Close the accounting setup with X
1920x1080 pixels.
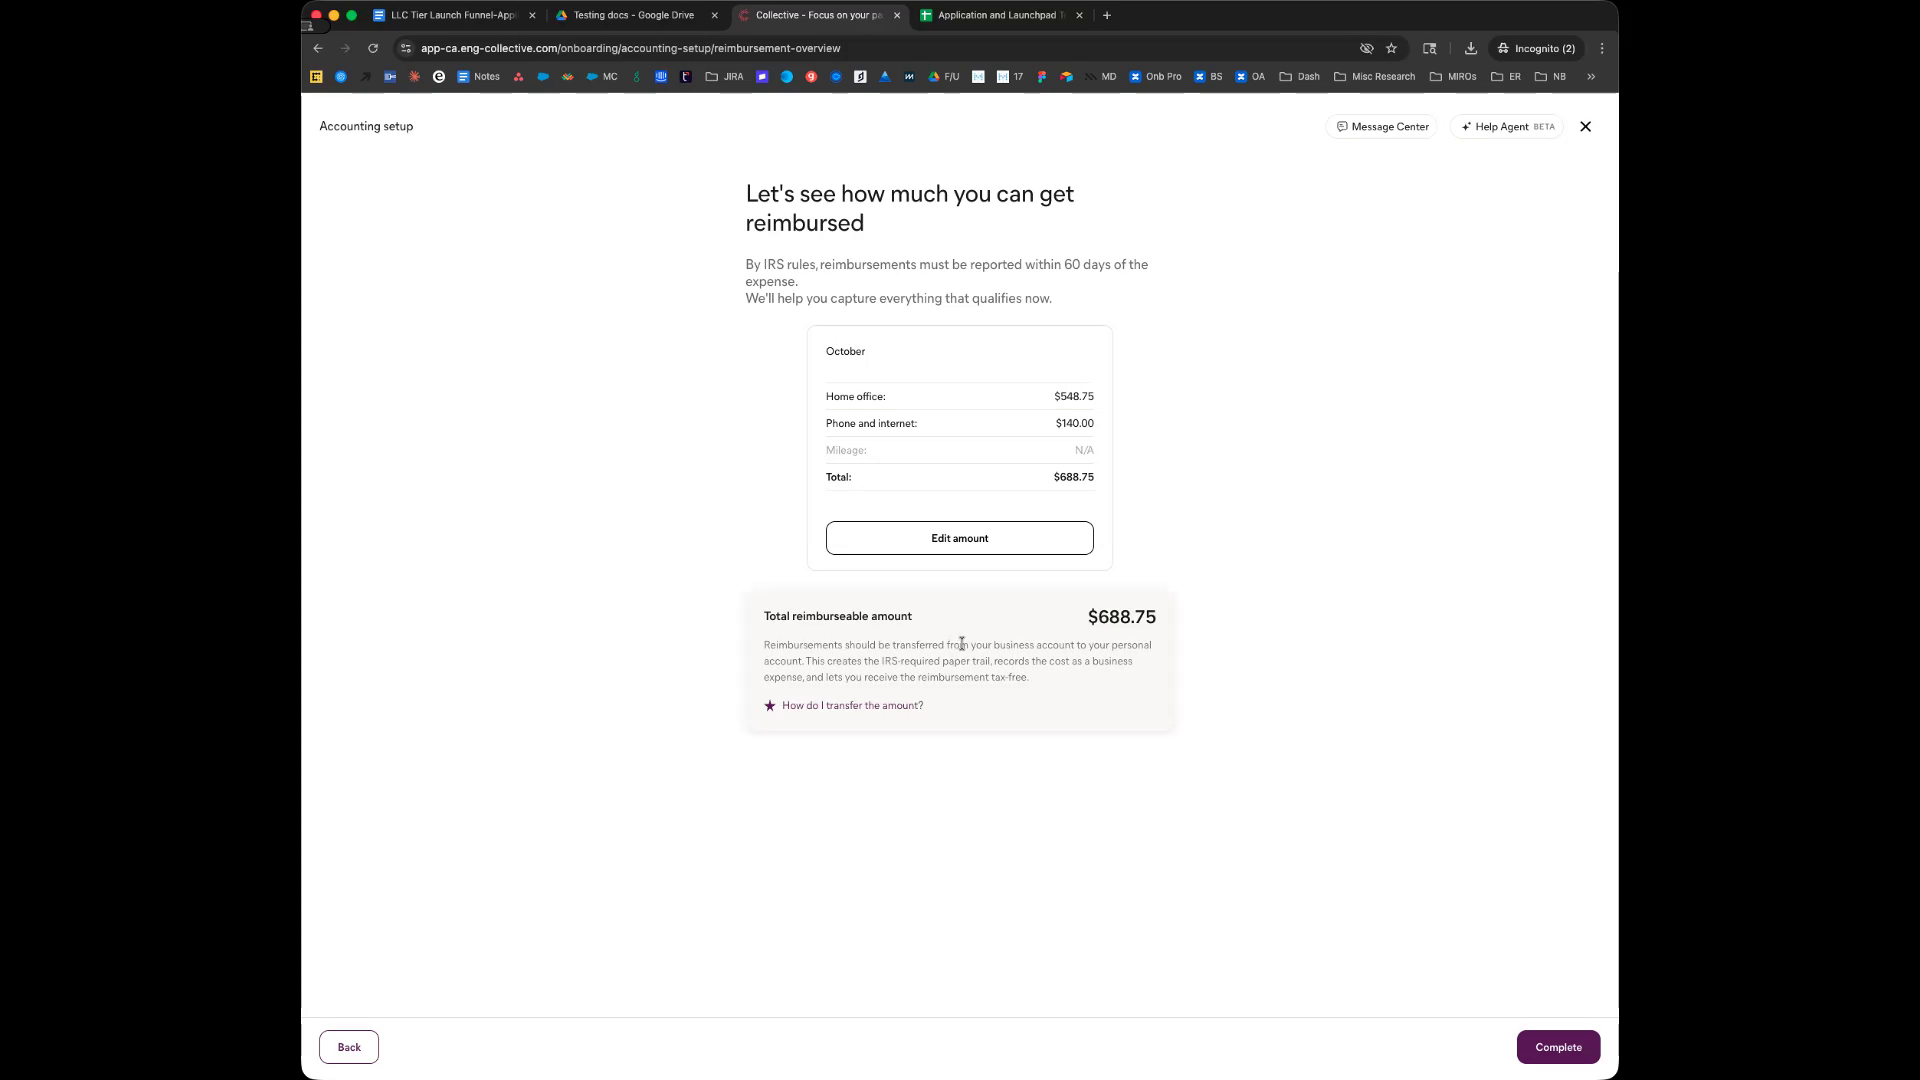pos(1585,127)
